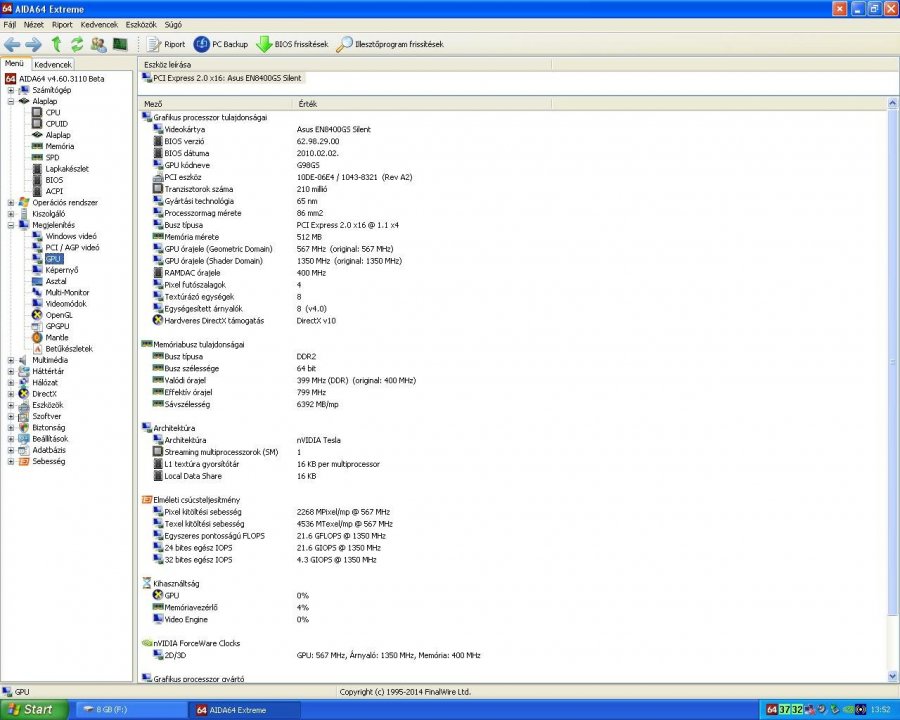Viewport: 900px width, 720px height.
Task: Expand the Számítógép tree node
Action: (x=10, y=90)
